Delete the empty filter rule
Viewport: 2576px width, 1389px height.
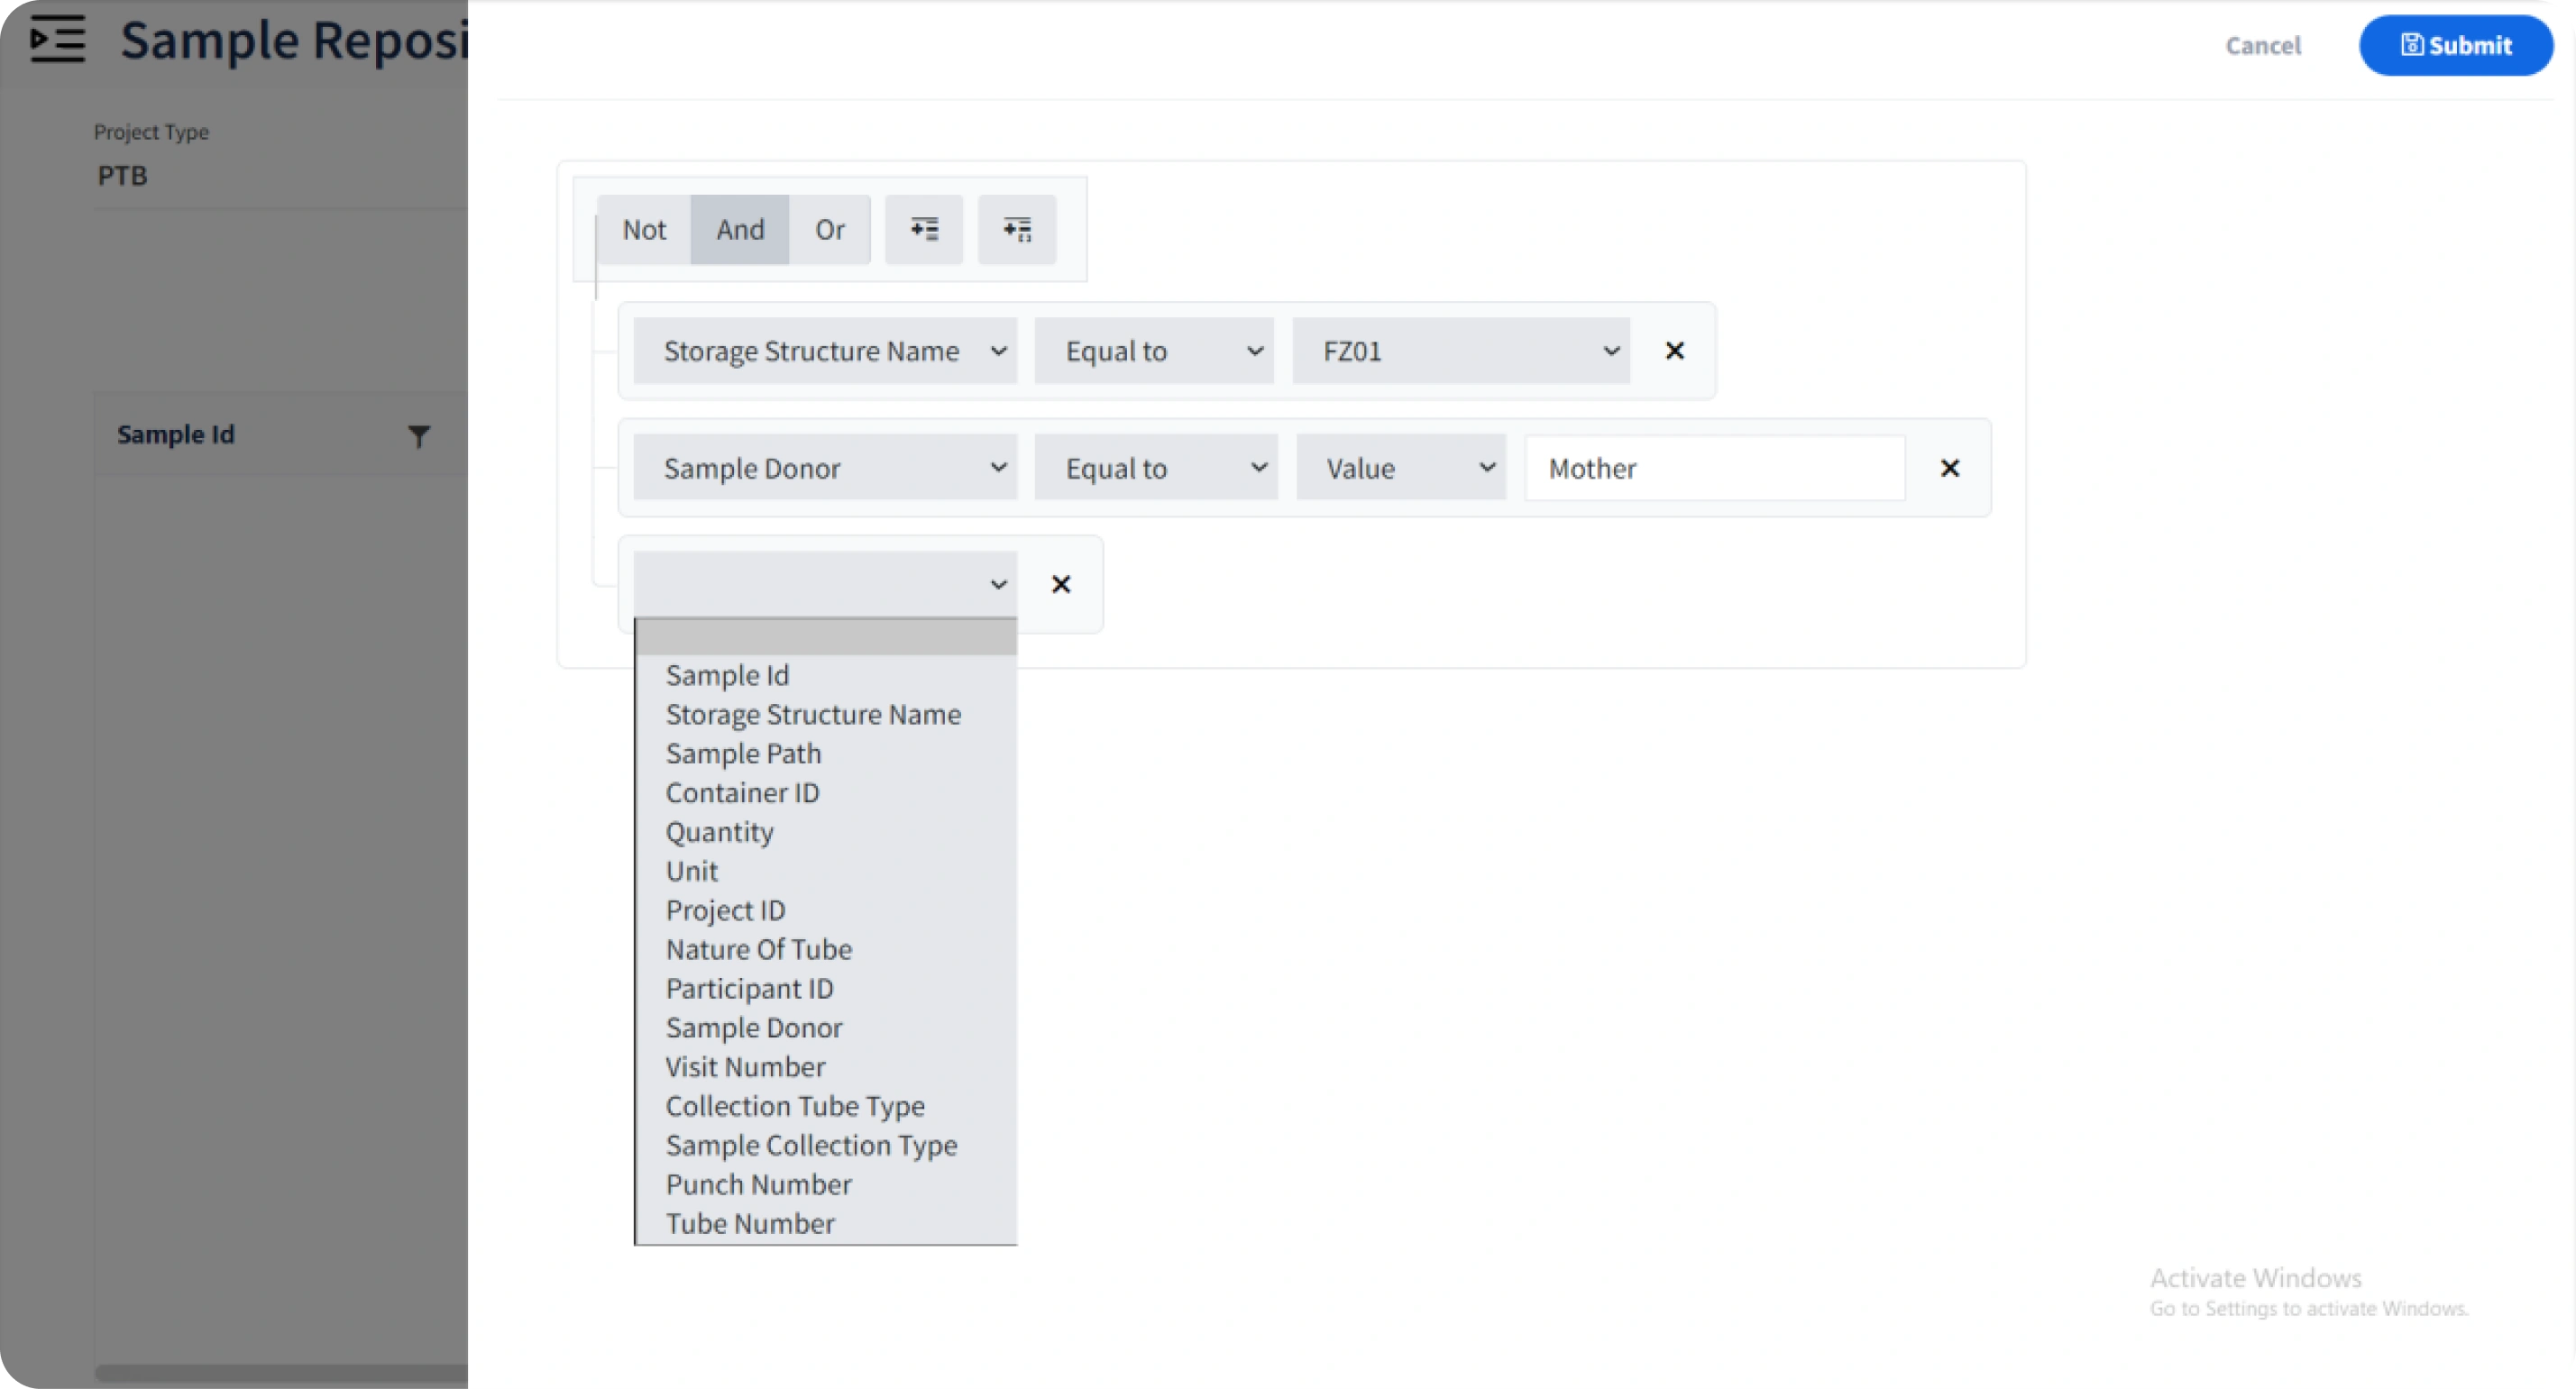1061,584
